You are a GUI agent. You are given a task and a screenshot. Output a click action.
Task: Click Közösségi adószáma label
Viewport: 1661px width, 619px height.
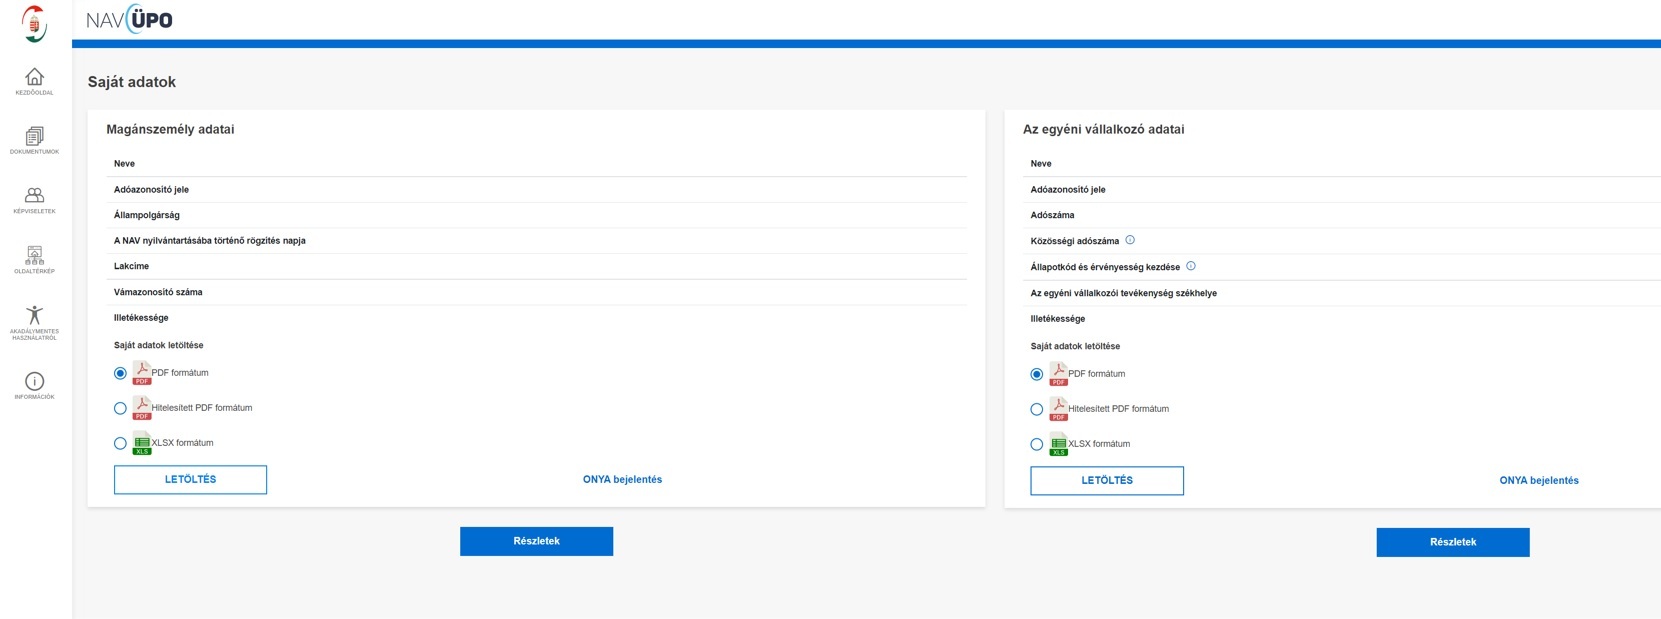pyautogui.click(x=1075, y=241)
